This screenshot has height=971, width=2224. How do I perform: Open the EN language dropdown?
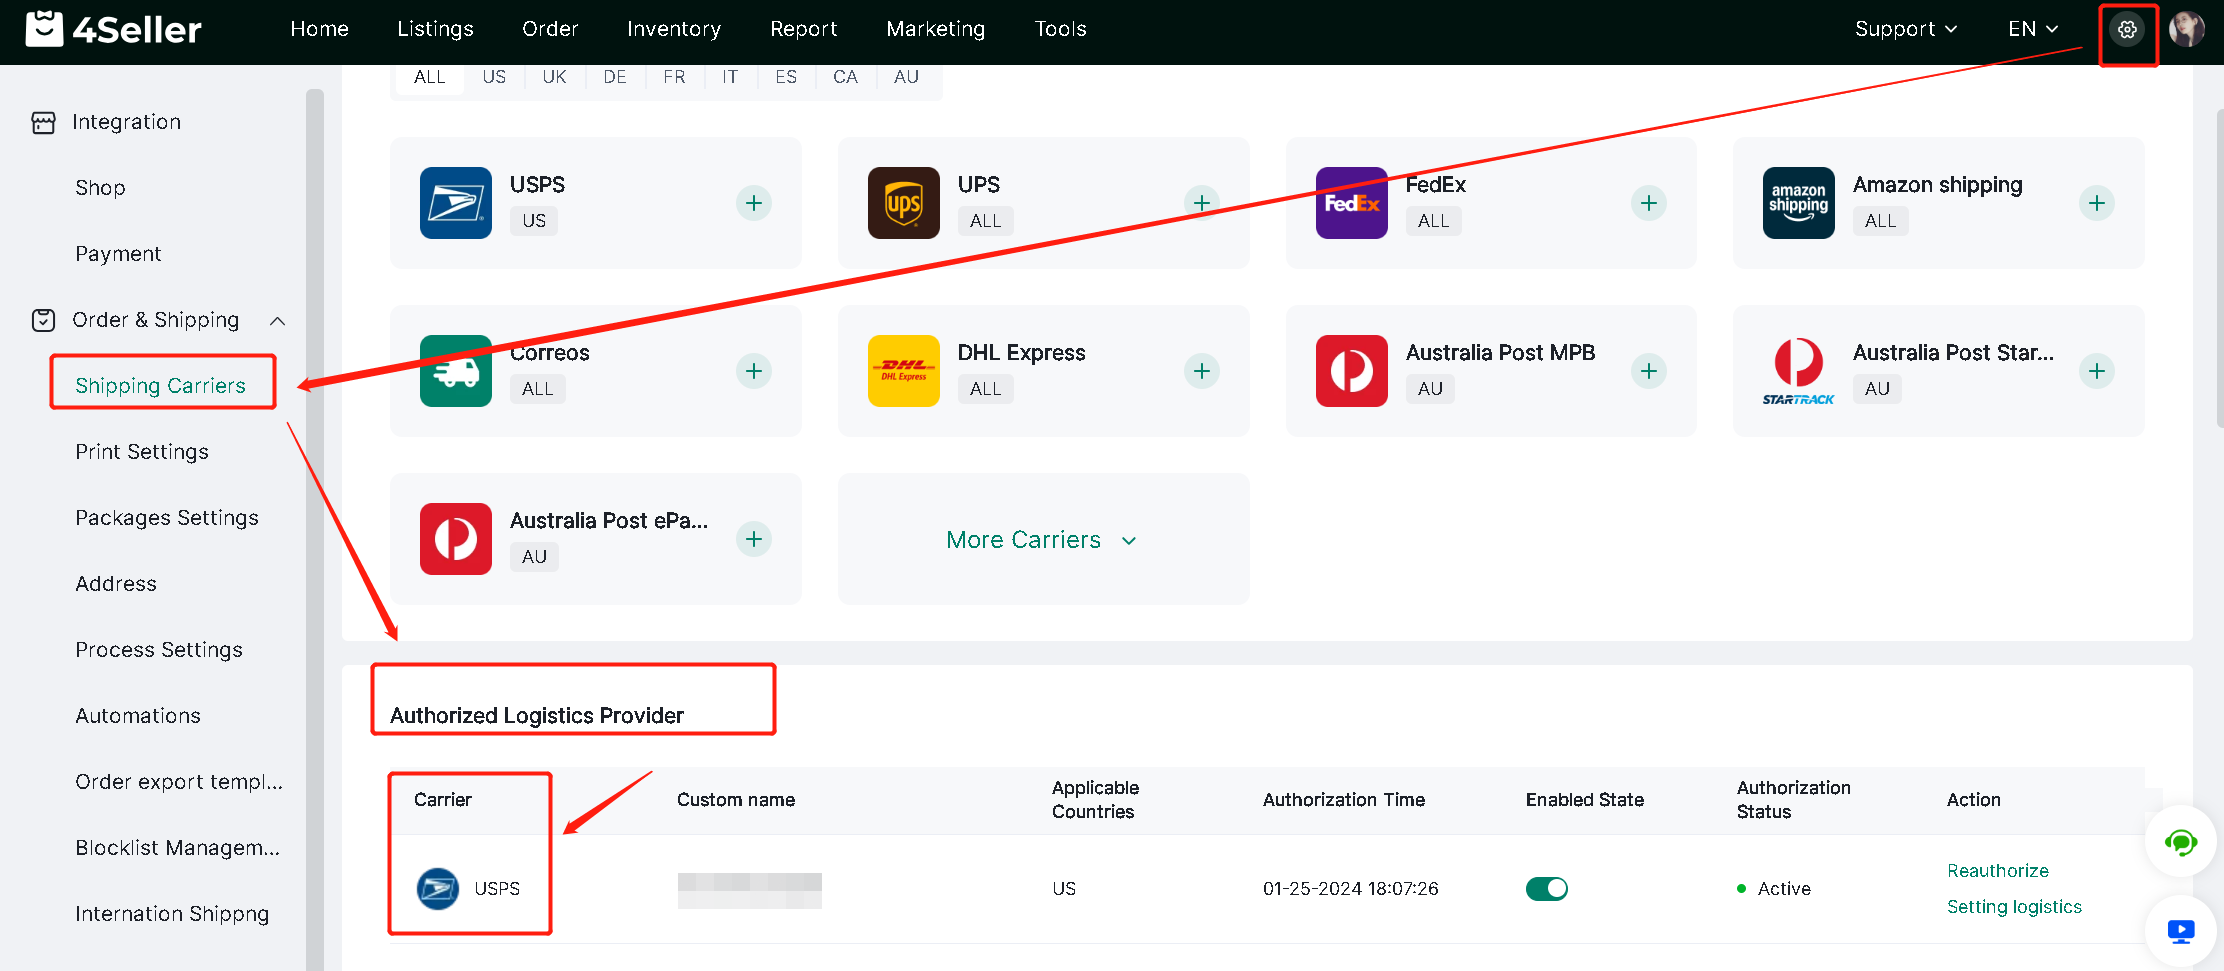2033,29
